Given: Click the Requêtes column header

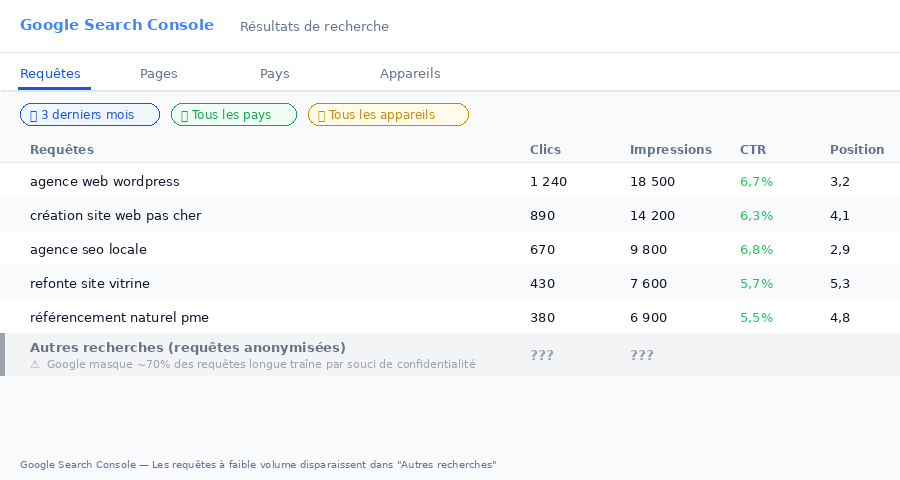Looking at the screenshot, I should (62, 150).
